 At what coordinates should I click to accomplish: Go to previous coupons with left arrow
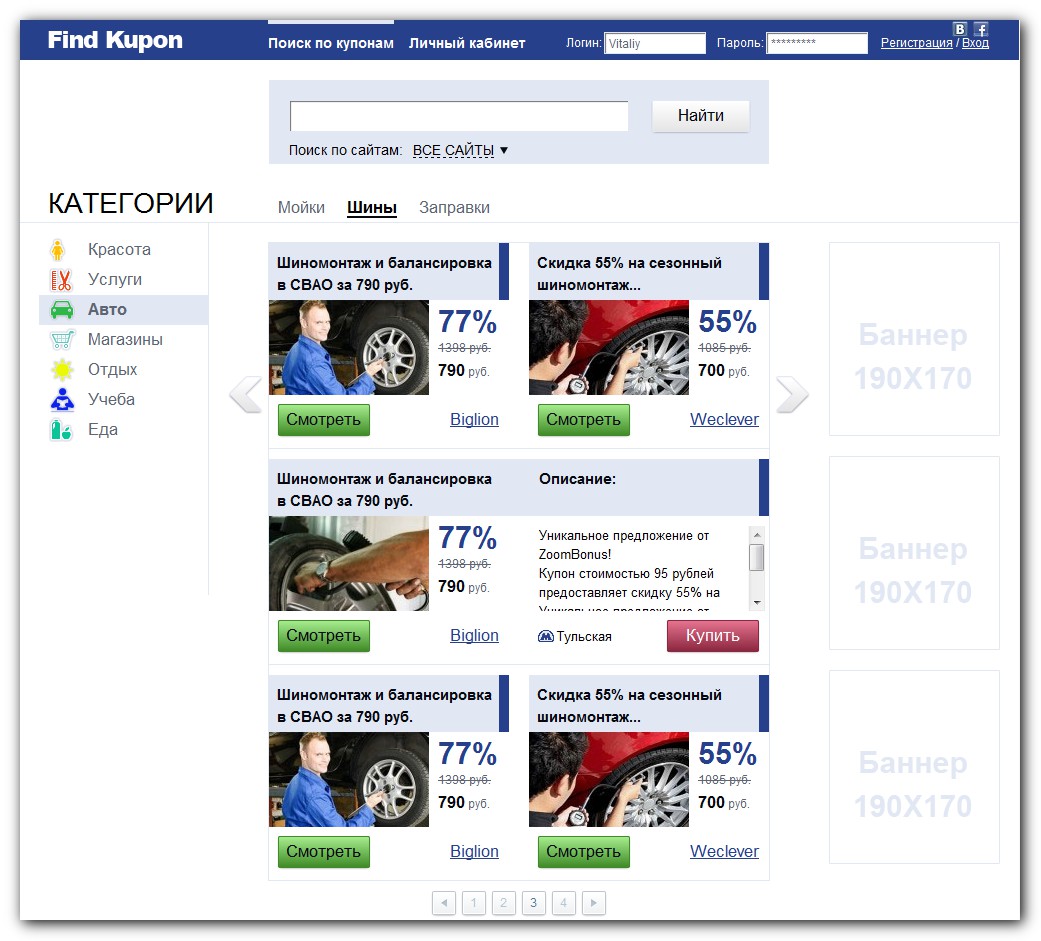click(x=246, y=394)
